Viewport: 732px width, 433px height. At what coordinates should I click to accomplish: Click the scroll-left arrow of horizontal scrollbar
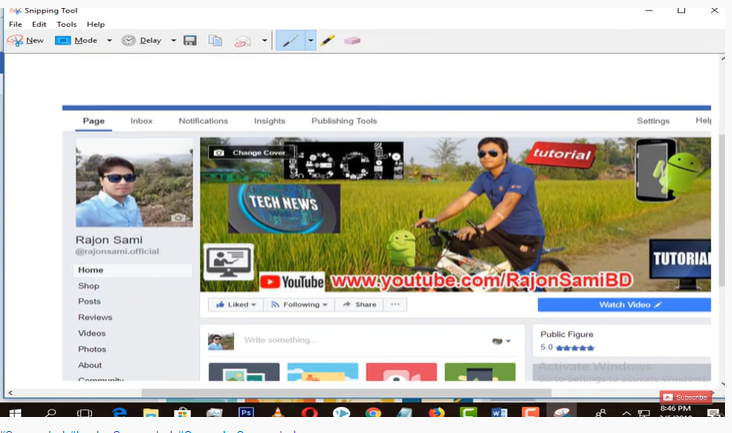10,393
